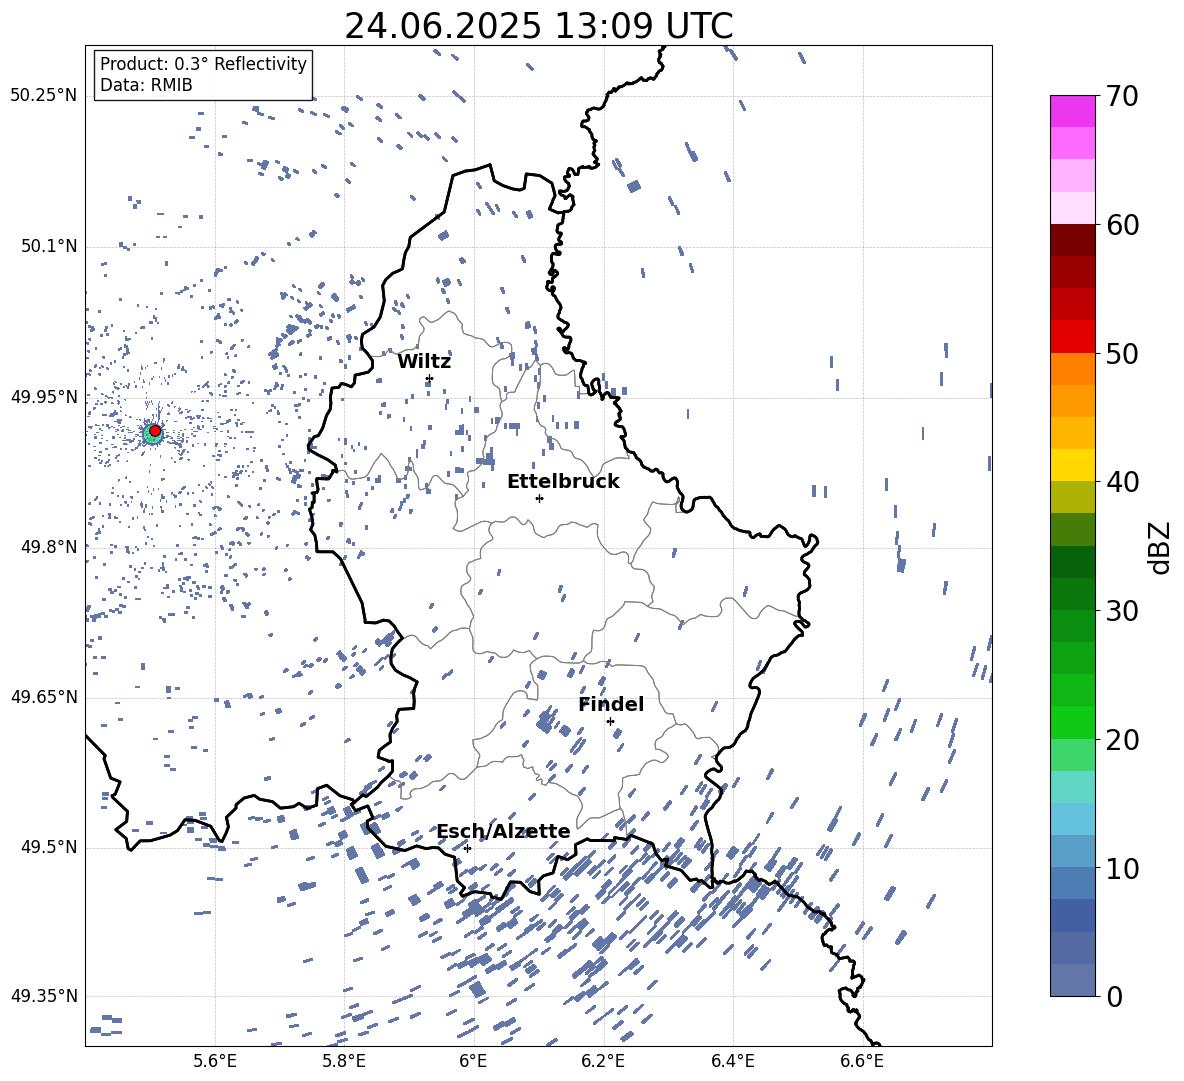Click the title 24.06.2025 13:09 UTC
Image resolution: width=1184 pixels, height=1081 pixels.
pyautogui.click(x=539, y=26)
